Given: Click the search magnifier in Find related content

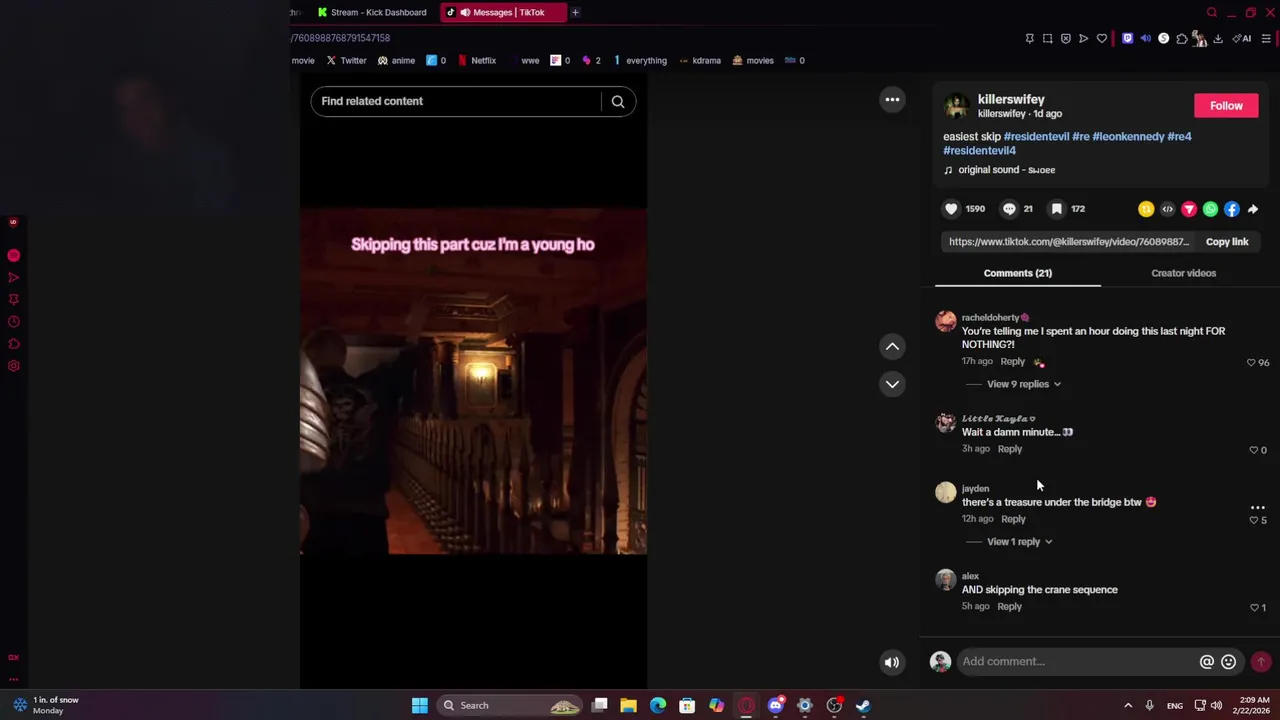Looking at the screenshot, I should (618, 101).
